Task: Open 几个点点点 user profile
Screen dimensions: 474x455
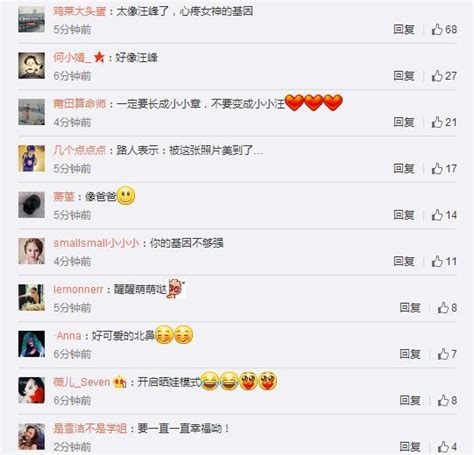Action: 80,150
